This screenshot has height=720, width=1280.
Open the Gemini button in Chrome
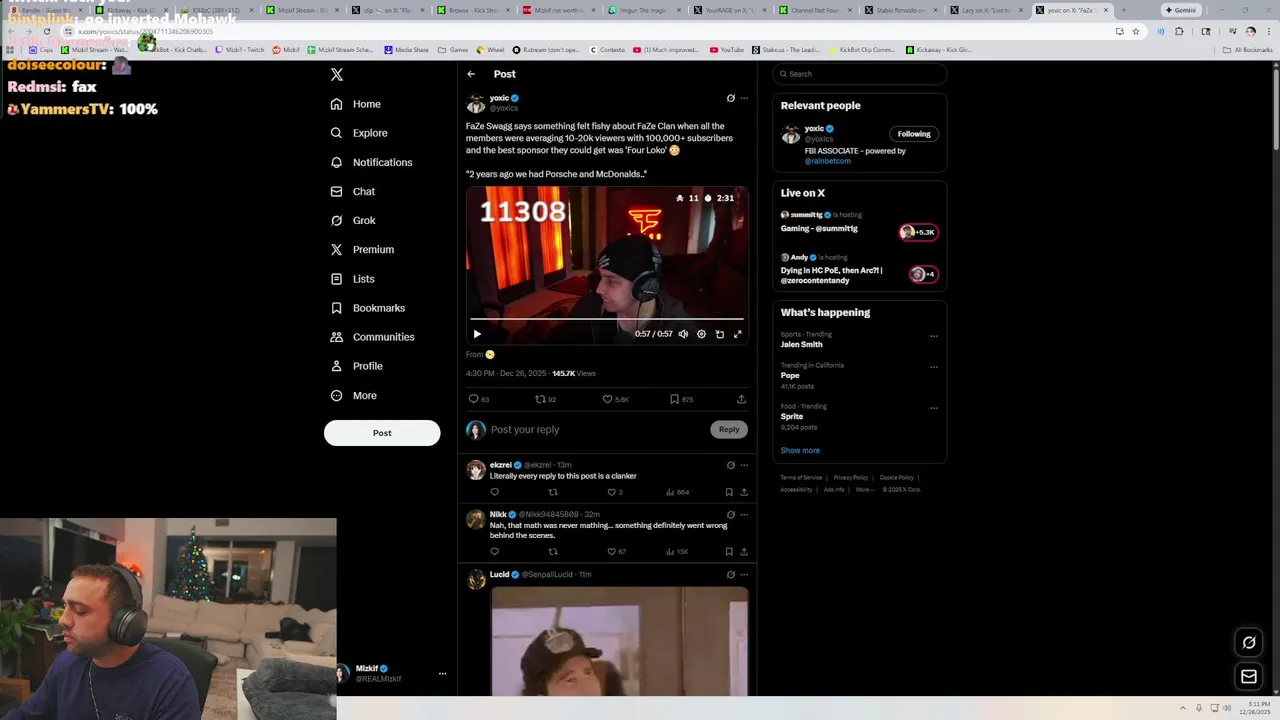coord(1181,10)
